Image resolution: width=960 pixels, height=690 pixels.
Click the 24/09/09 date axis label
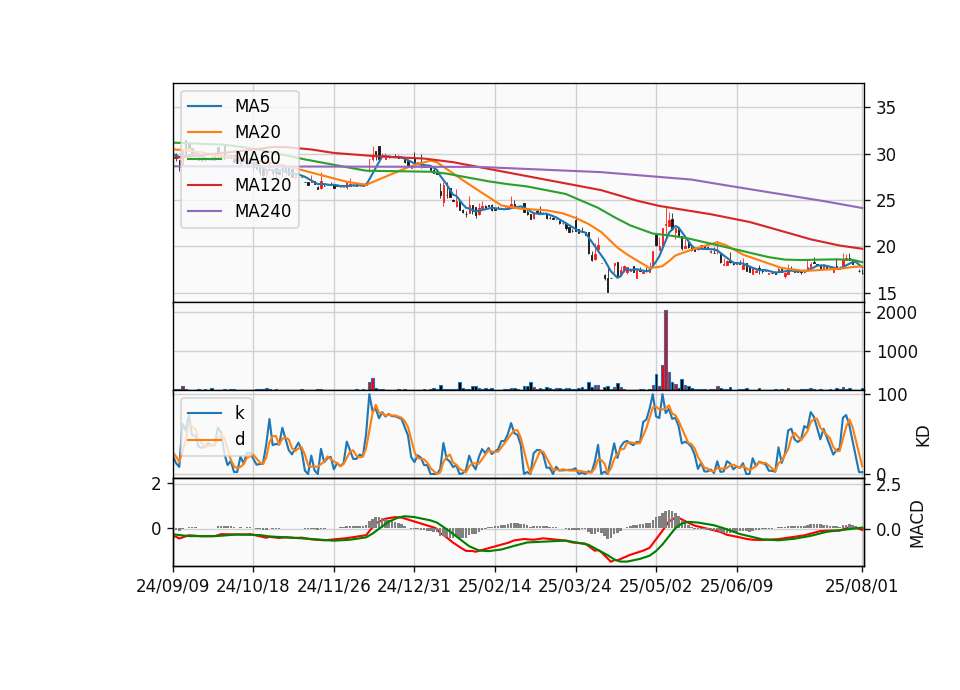coord(173,586)
